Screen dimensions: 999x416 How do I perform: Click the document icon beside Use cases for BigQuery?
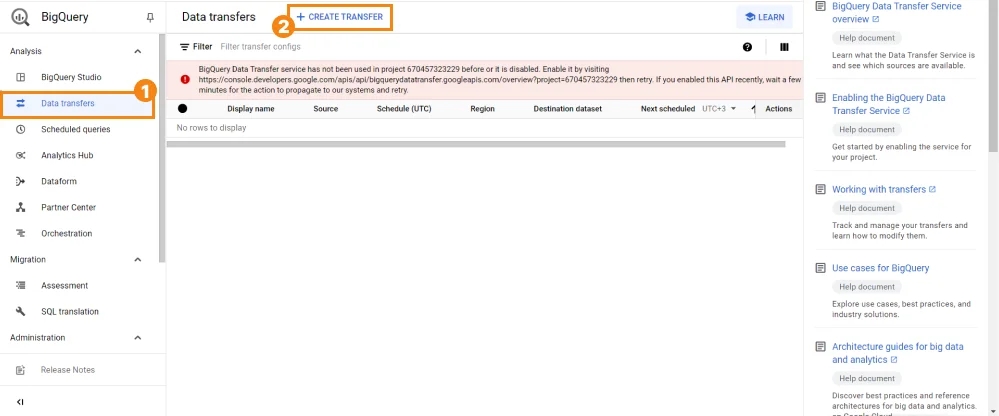pyautogui.click(x=821, y=268)
